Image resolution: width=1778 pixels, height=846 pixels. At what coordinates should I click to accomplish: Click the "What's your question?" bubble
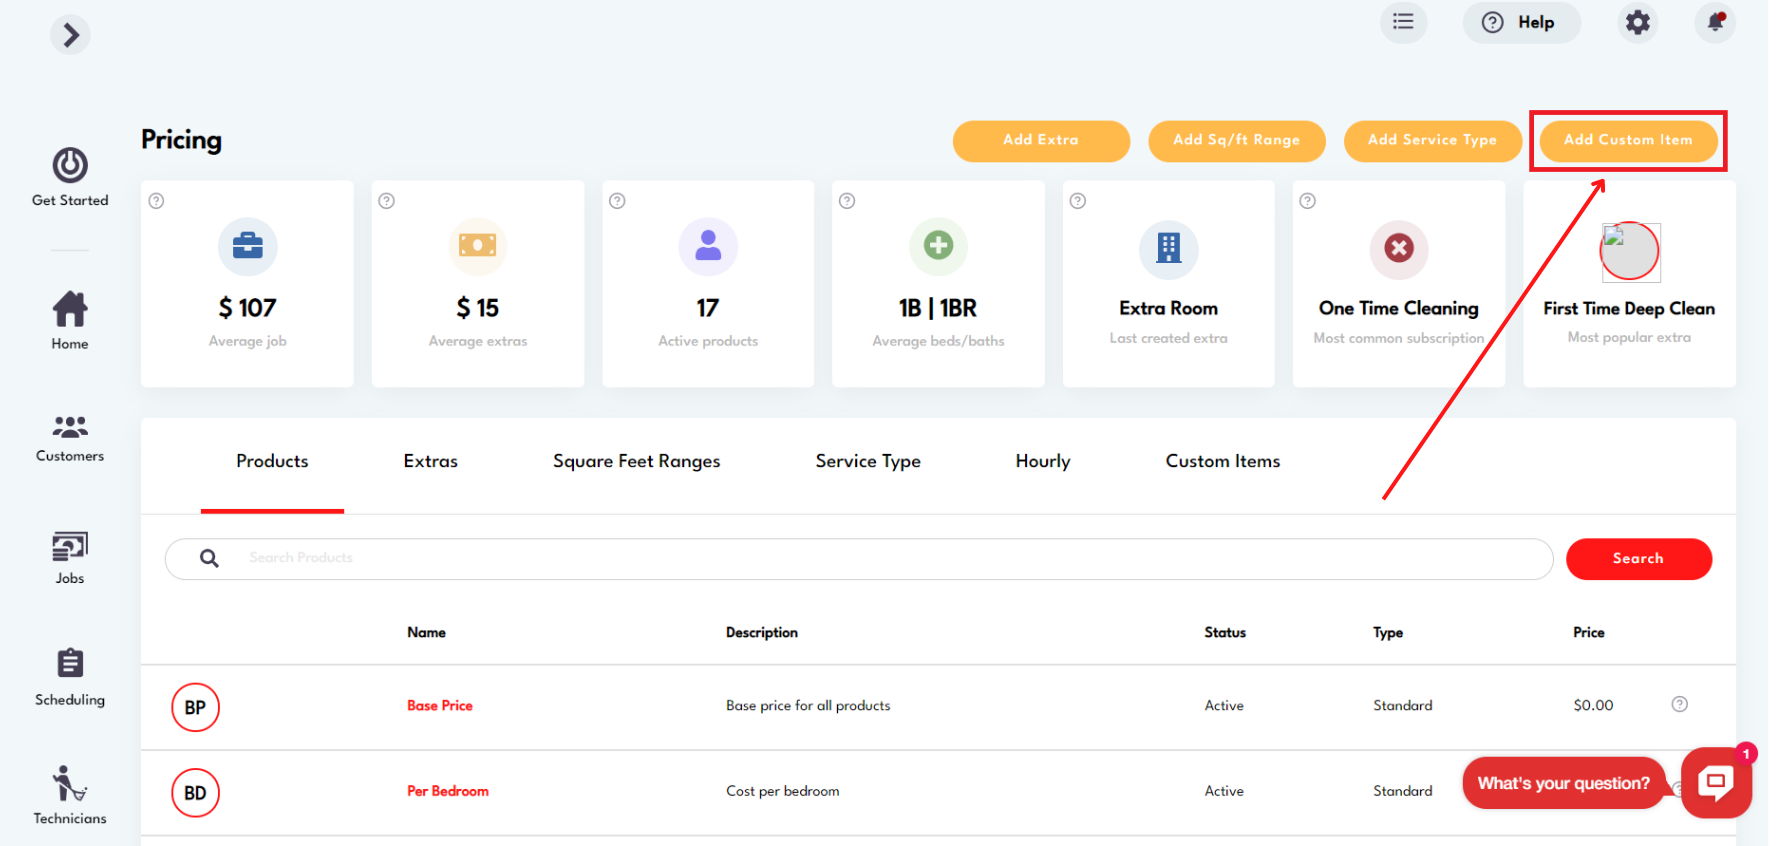click(x=1564, y=784)
